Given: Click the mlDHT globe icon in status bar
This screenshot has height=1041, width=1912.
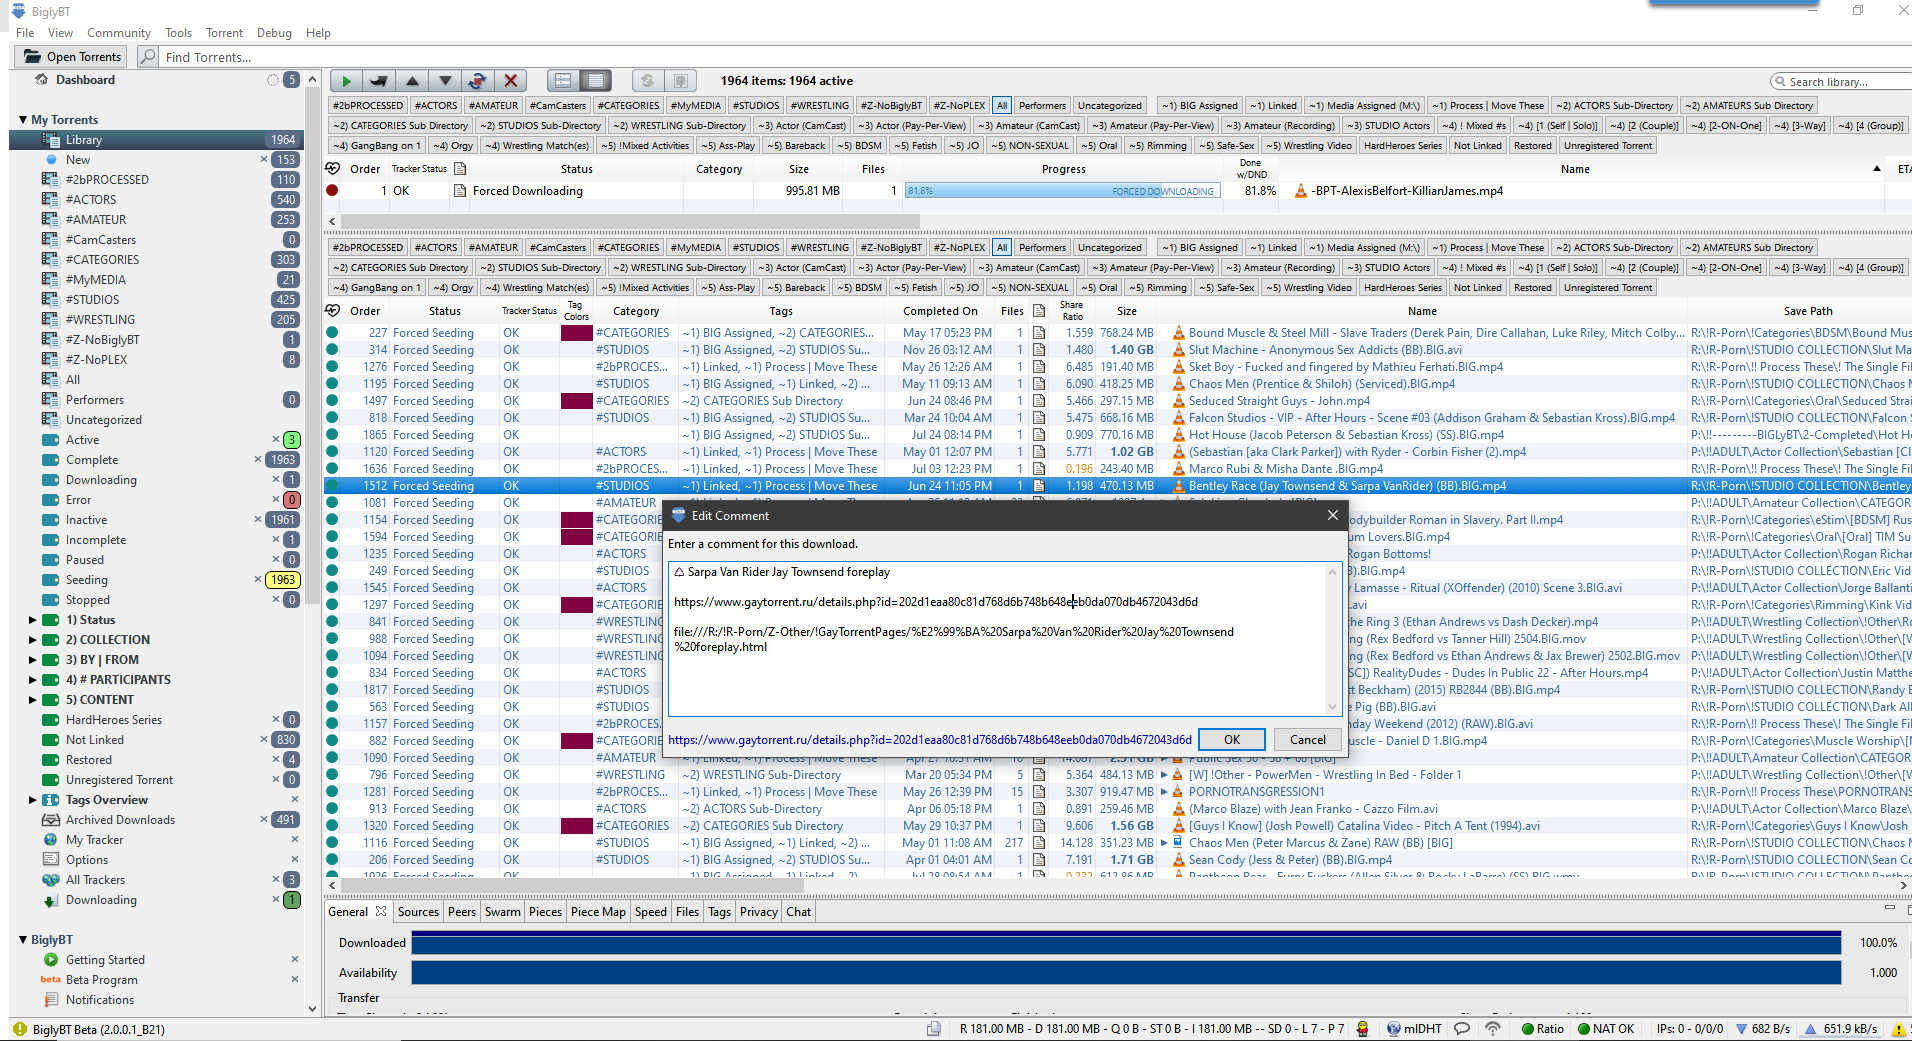Looking at the screenshot, I should coord(1393,1028).
